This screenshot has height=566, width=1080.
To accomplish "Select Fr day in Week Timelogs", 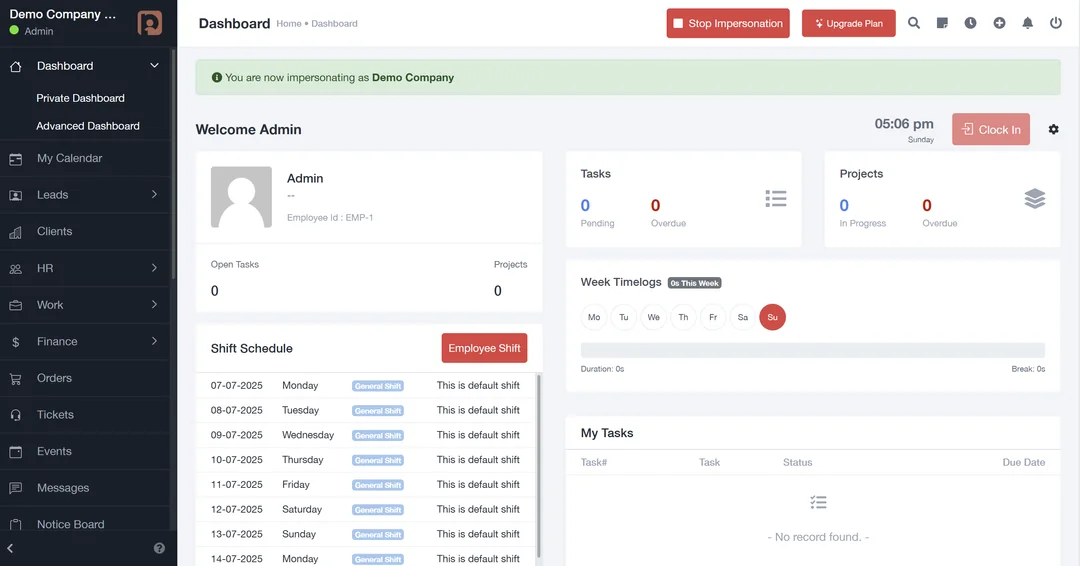I will tap(713, 317).
